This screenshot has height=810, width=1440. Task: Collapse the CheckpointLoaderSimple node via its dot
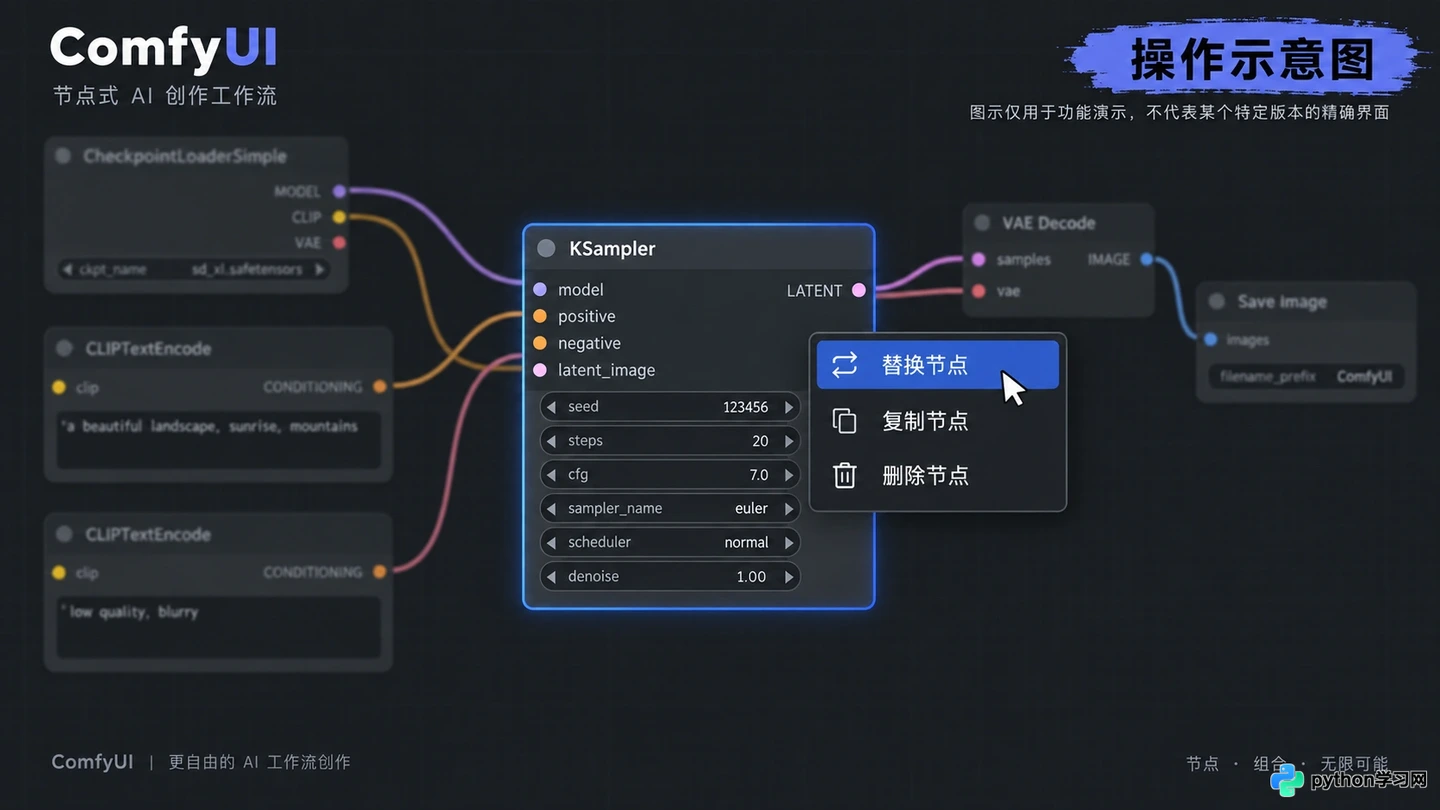point(63,156)
